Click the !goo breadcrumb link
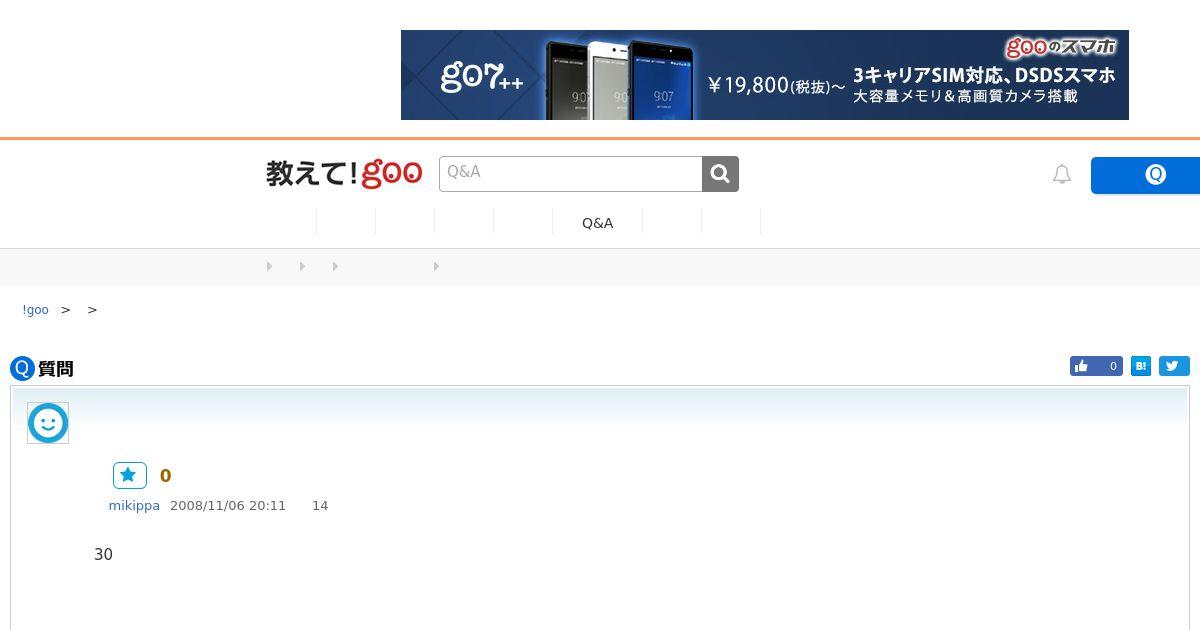 pyautogui.click(x=35, y=310)
